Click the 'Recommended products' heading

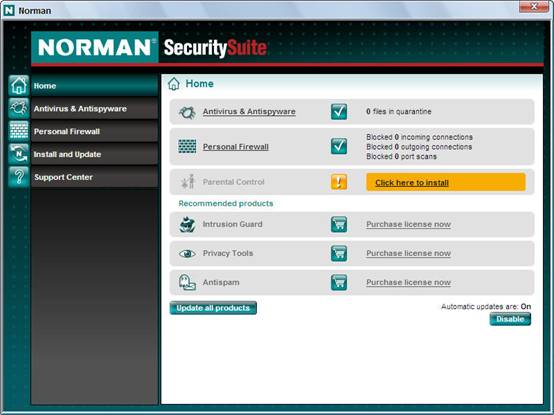click(x=226, y=203)
